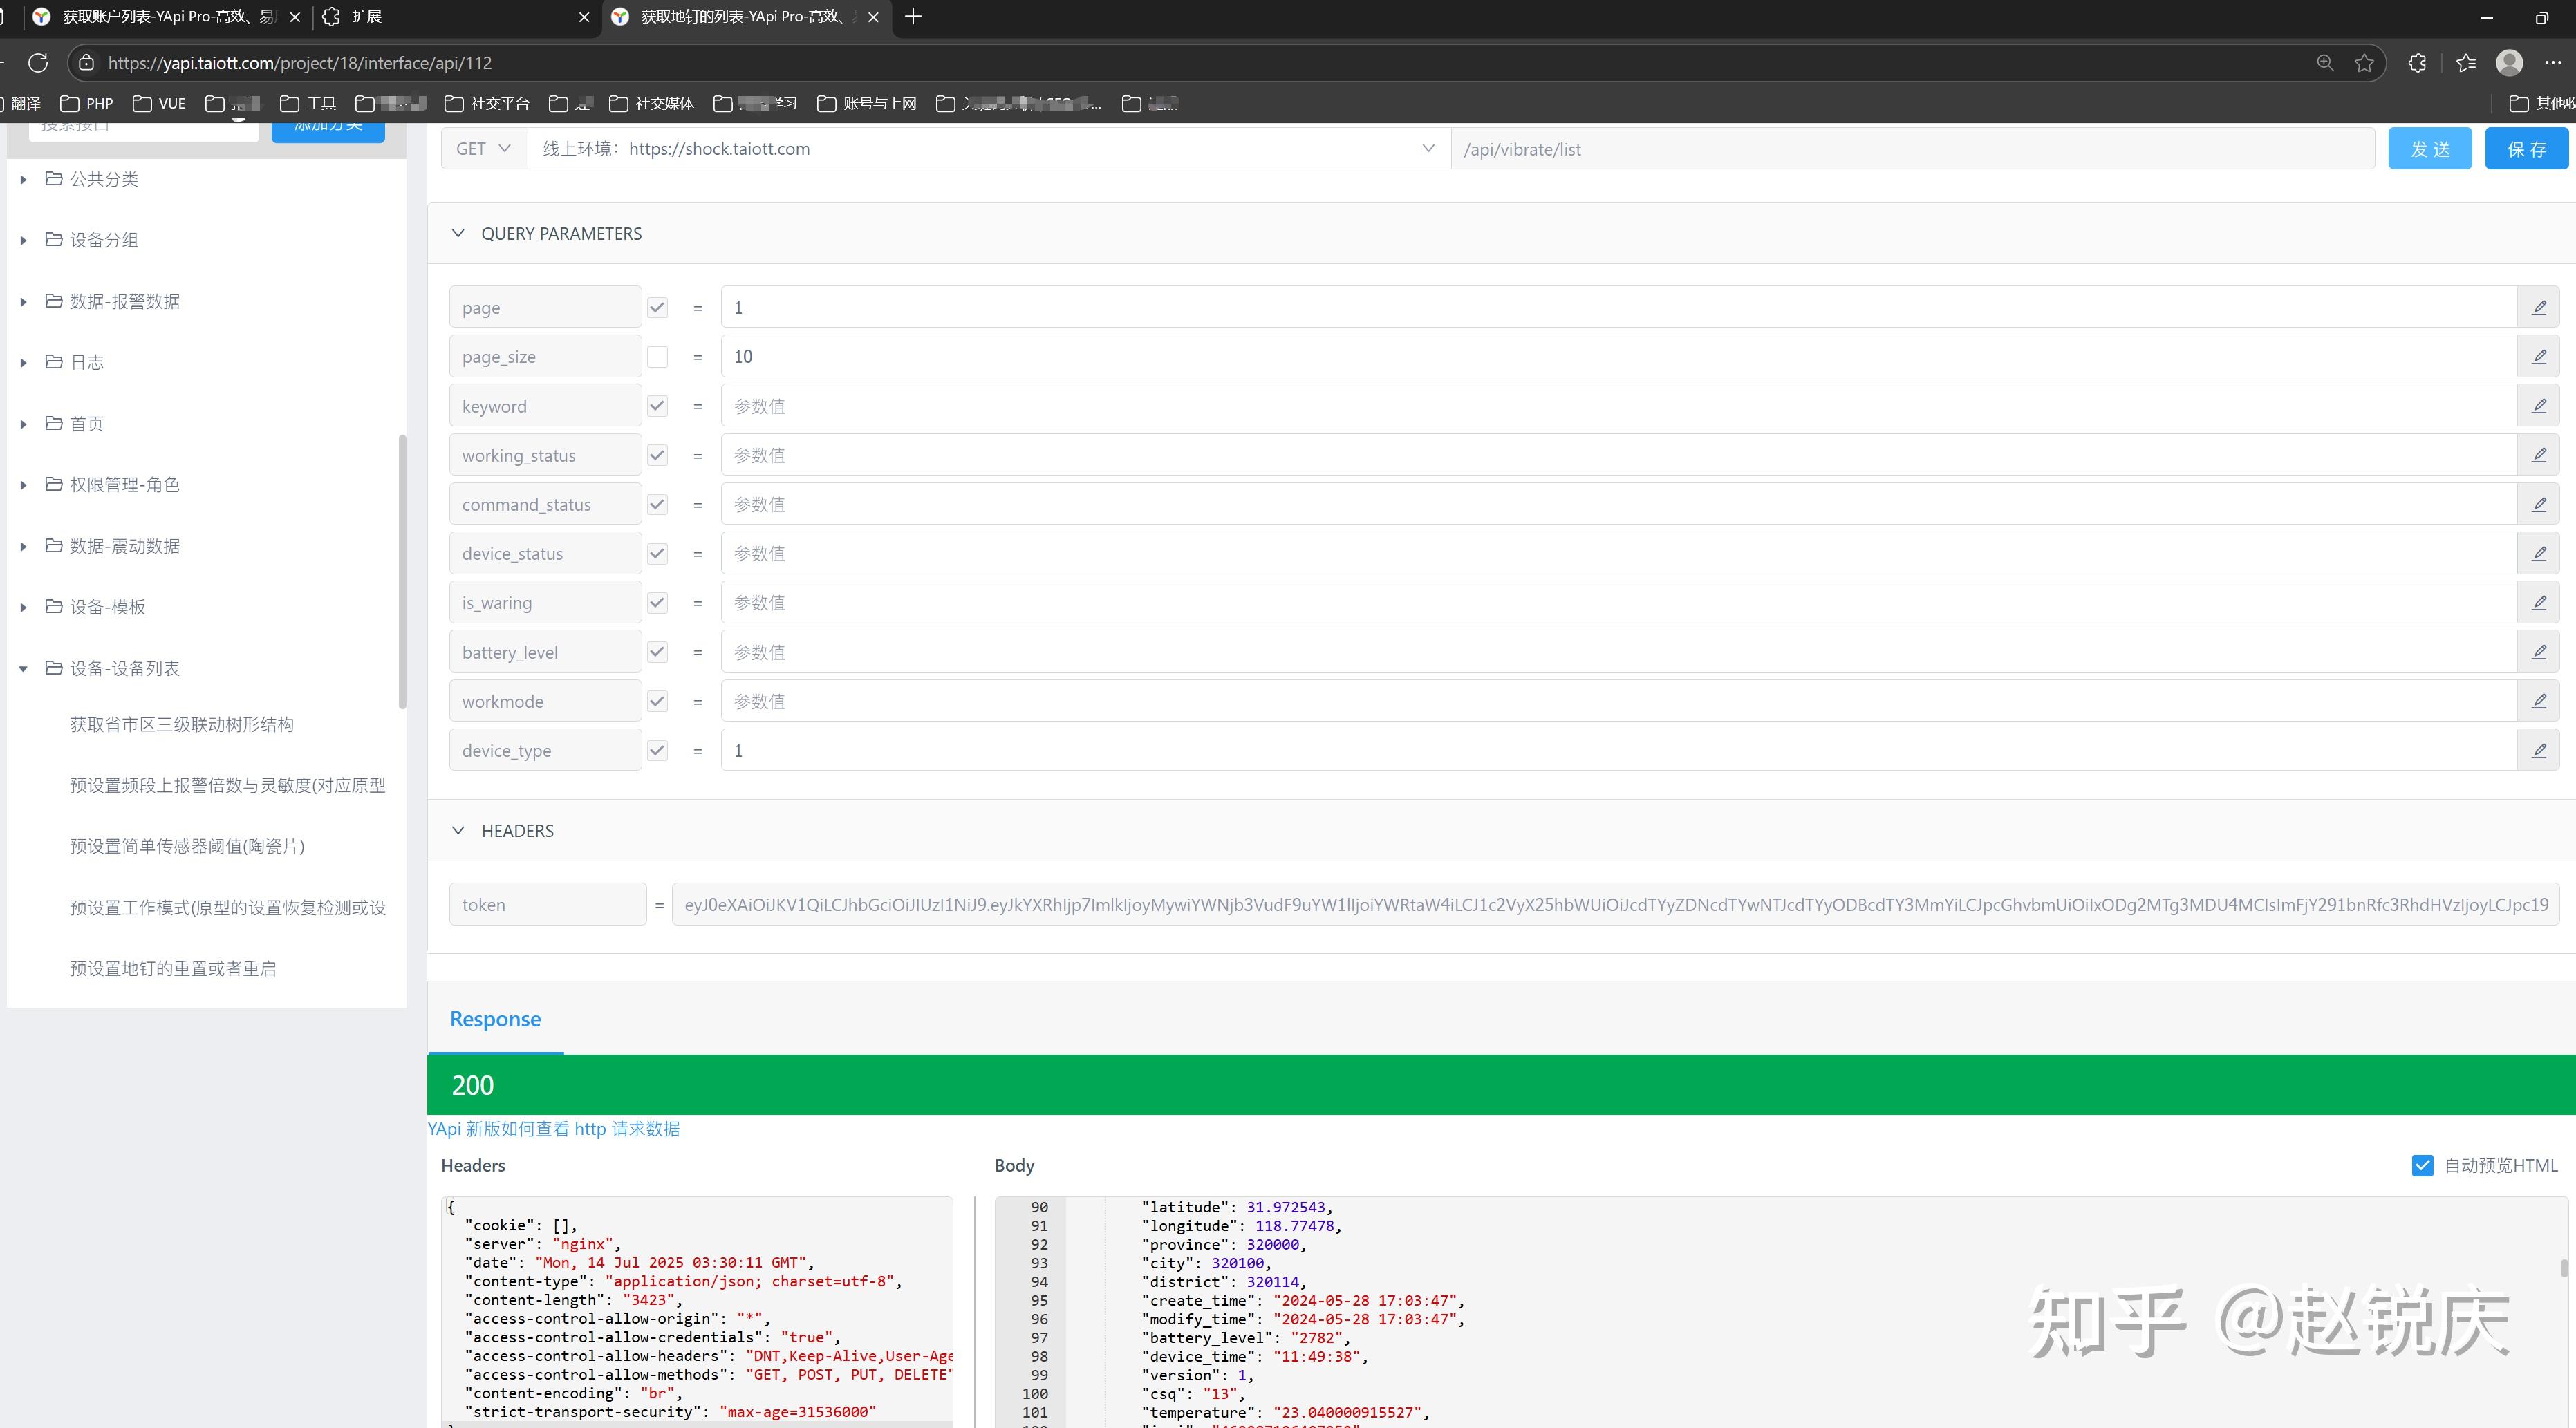Click the edit pencil for working_status parameter

point(2538,455)
